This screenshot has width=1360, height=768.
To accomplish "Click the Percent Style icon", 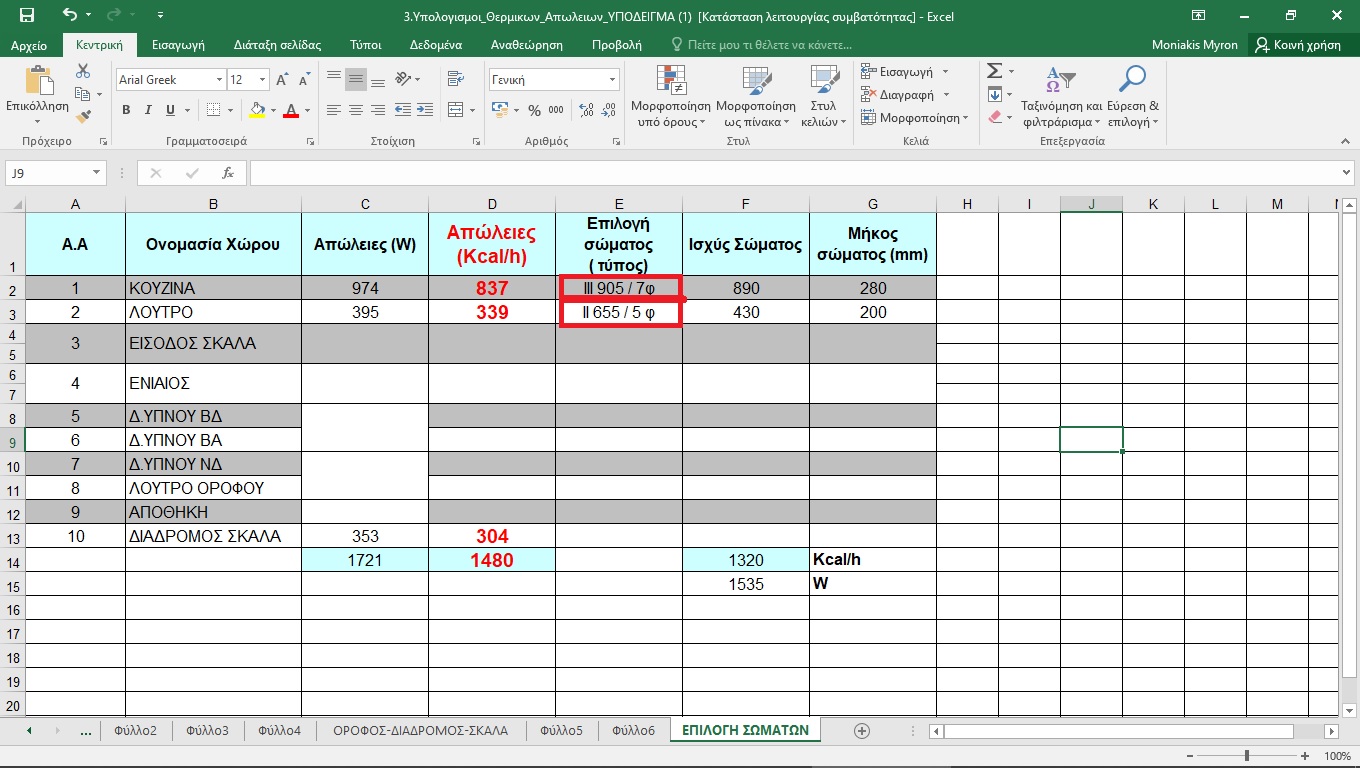I will [x=534, y=110].
